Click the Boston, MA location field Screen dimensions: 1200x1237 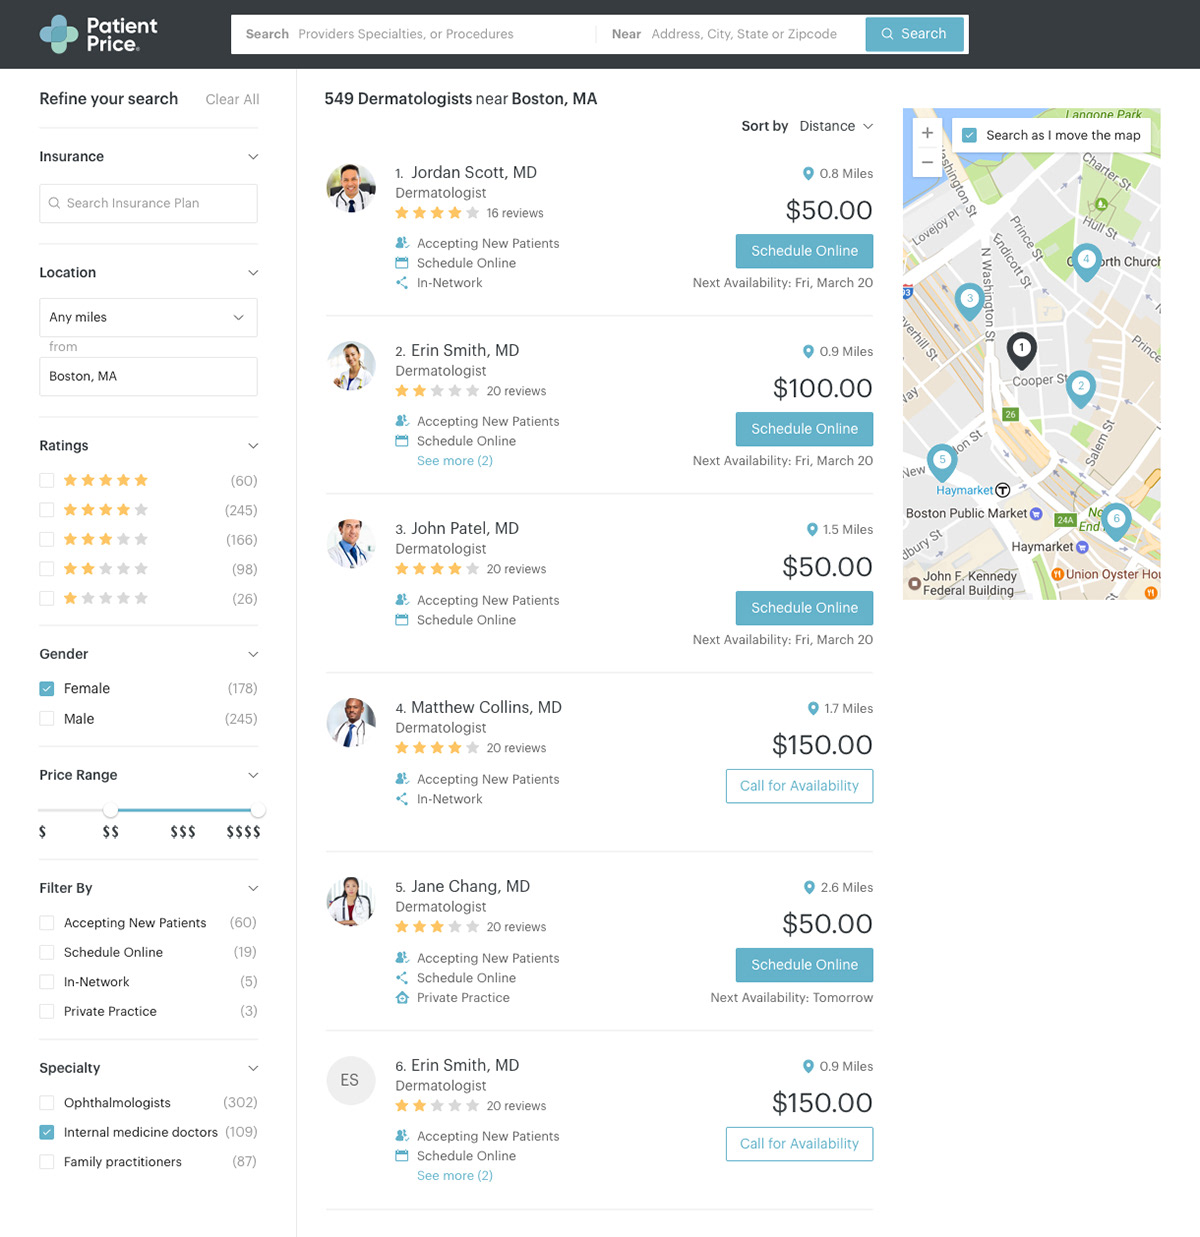point(148,376)
